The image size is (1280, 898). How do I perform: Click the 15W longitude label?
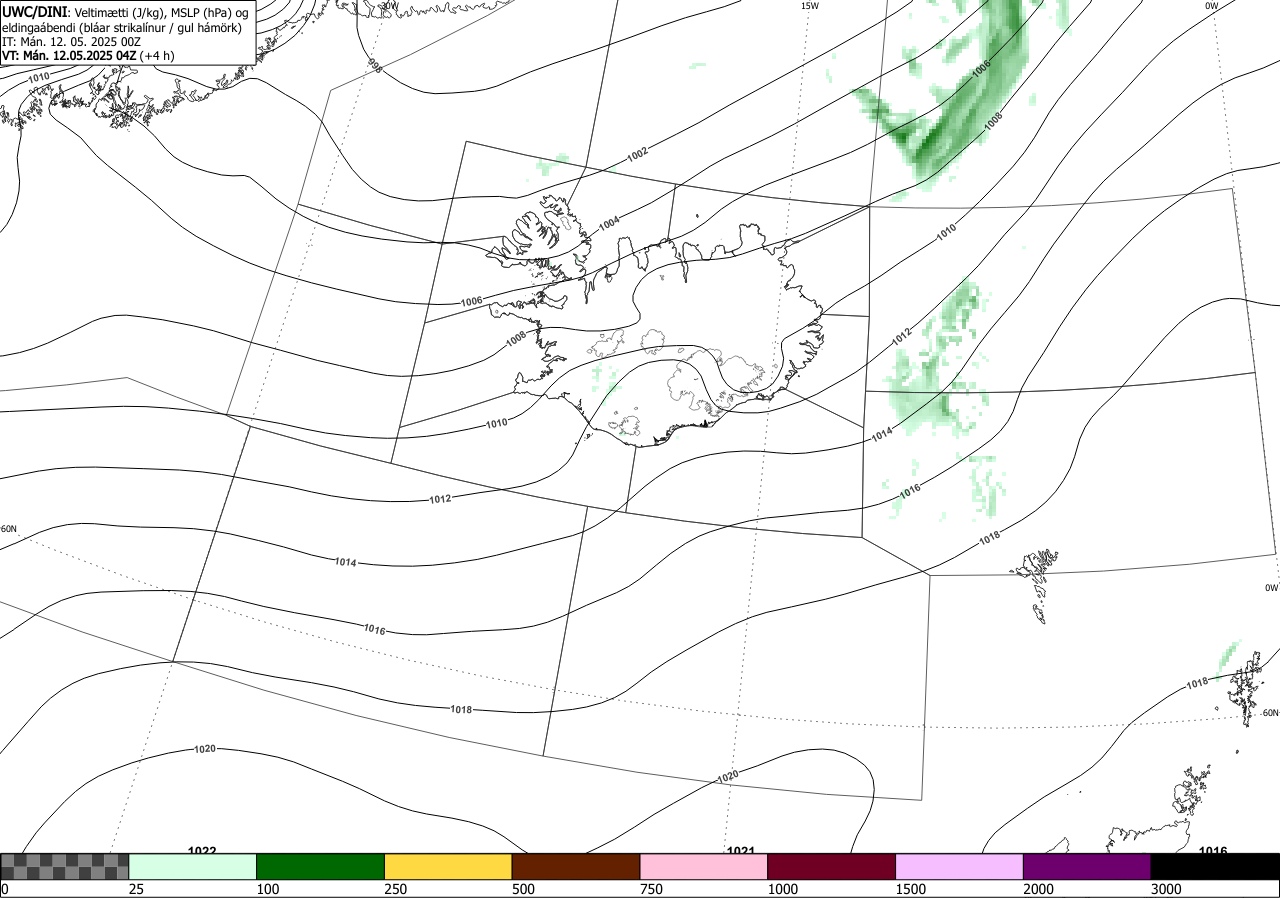809,6
